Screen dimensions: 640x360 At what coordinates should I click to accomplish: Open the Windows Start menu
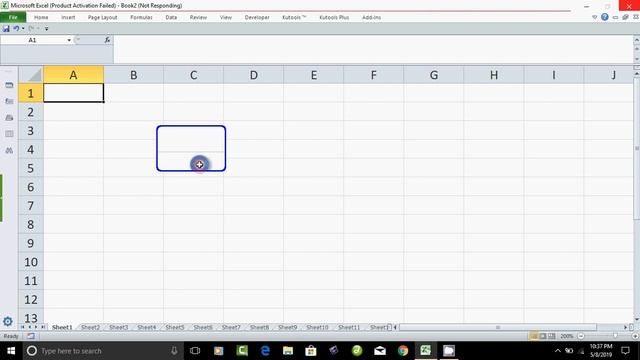[x=11, y=351]
